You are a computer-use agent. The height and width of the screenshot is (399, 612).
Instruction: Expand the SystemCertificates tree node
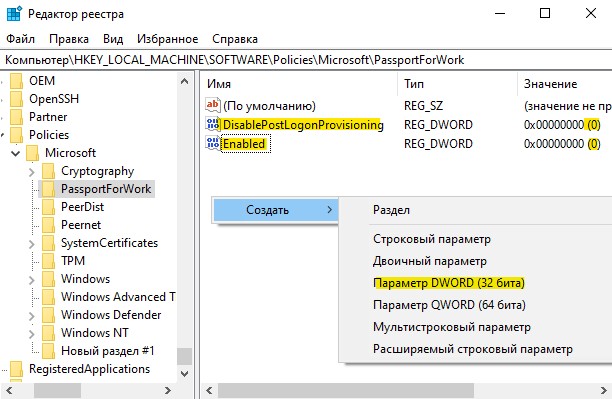click(32, 244)
